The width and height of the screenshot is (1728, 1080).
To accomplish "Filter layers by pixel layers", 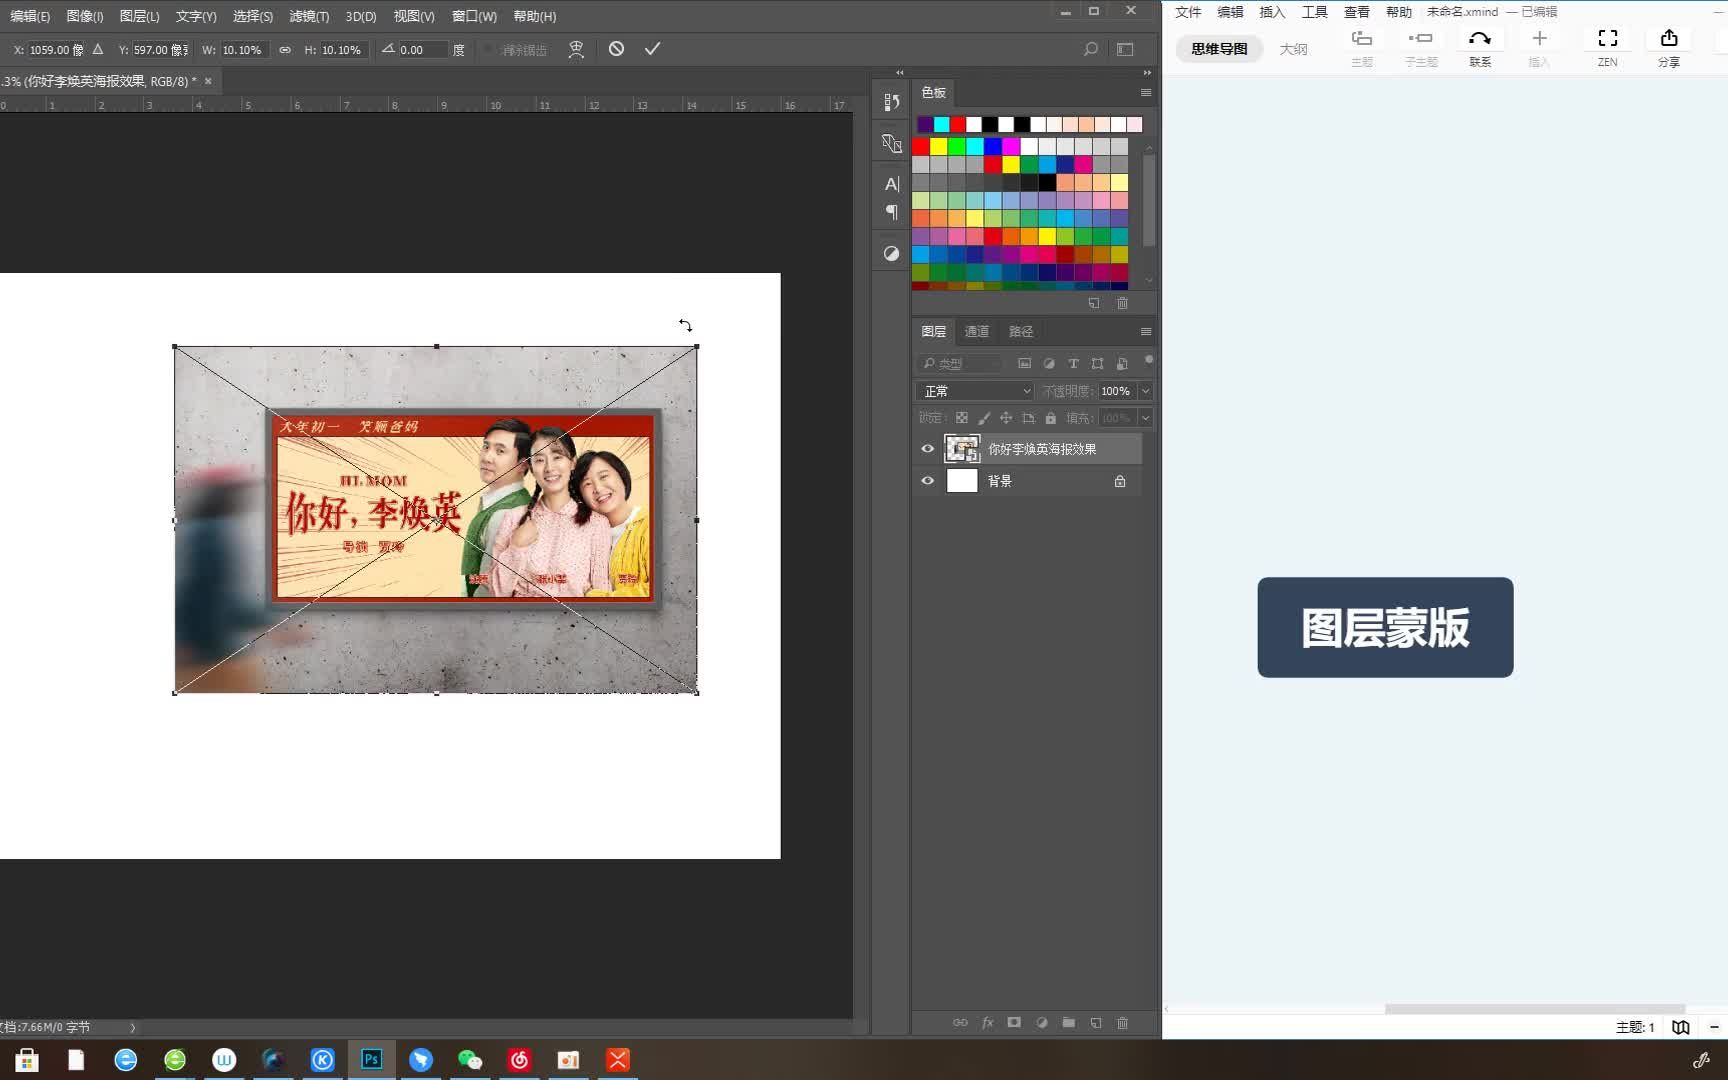I will [1024, 363].
